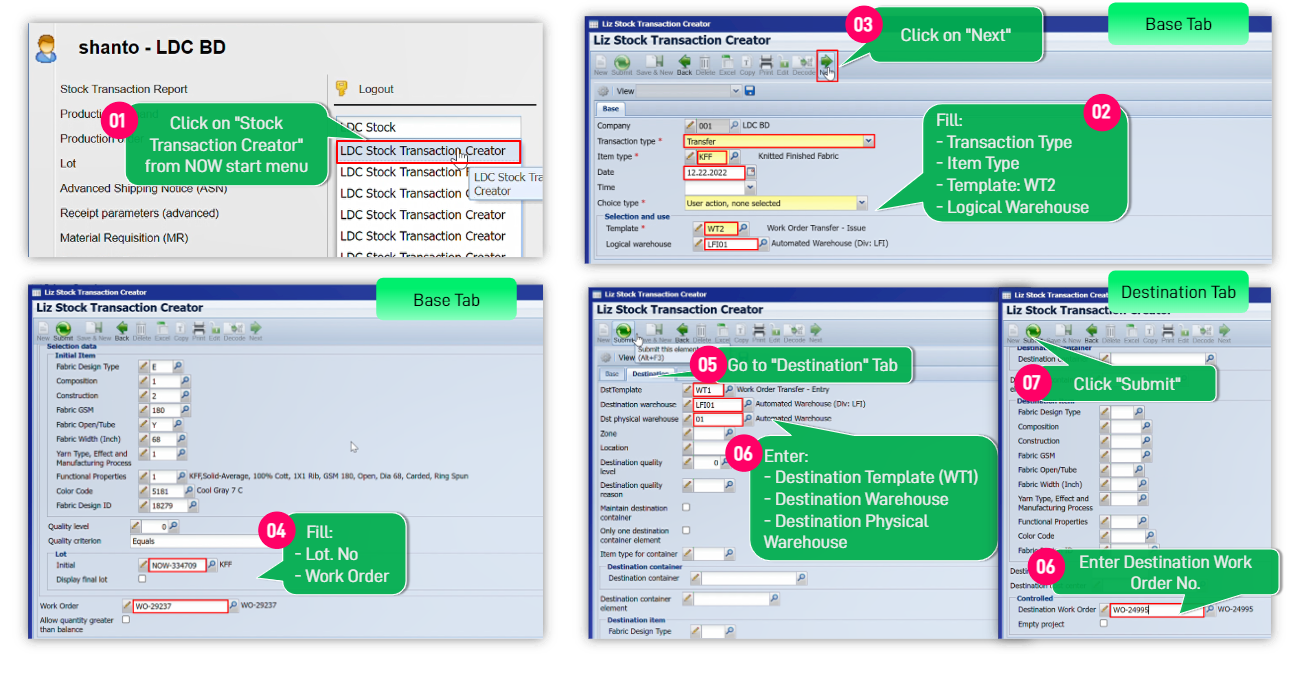
Task: Open the calendar picker next to Date 12.22.2022
Action: click(753, 172)
